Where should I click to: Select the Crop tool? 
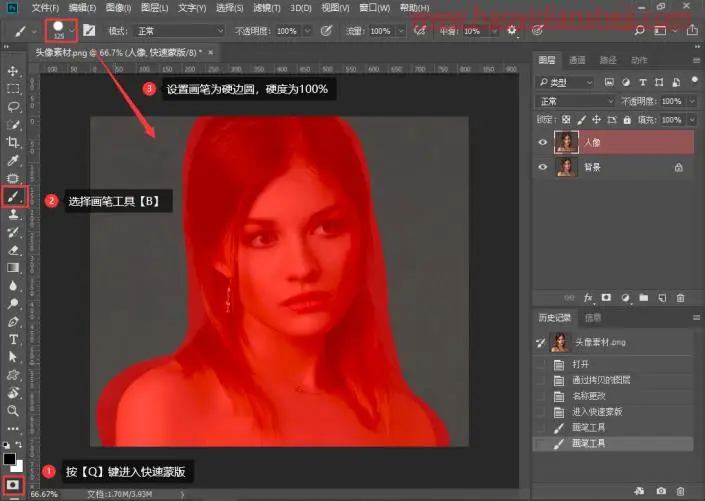tap(13, 143)
